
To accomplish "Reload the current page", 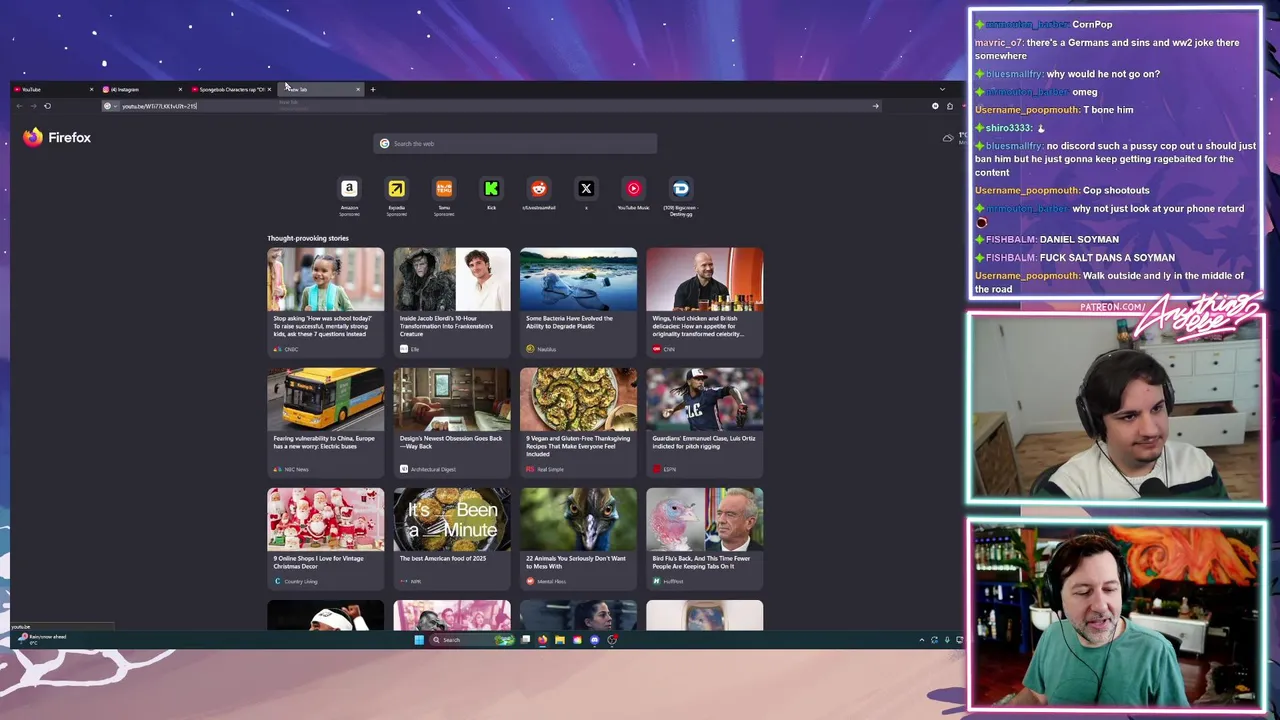I will [47, 106].
